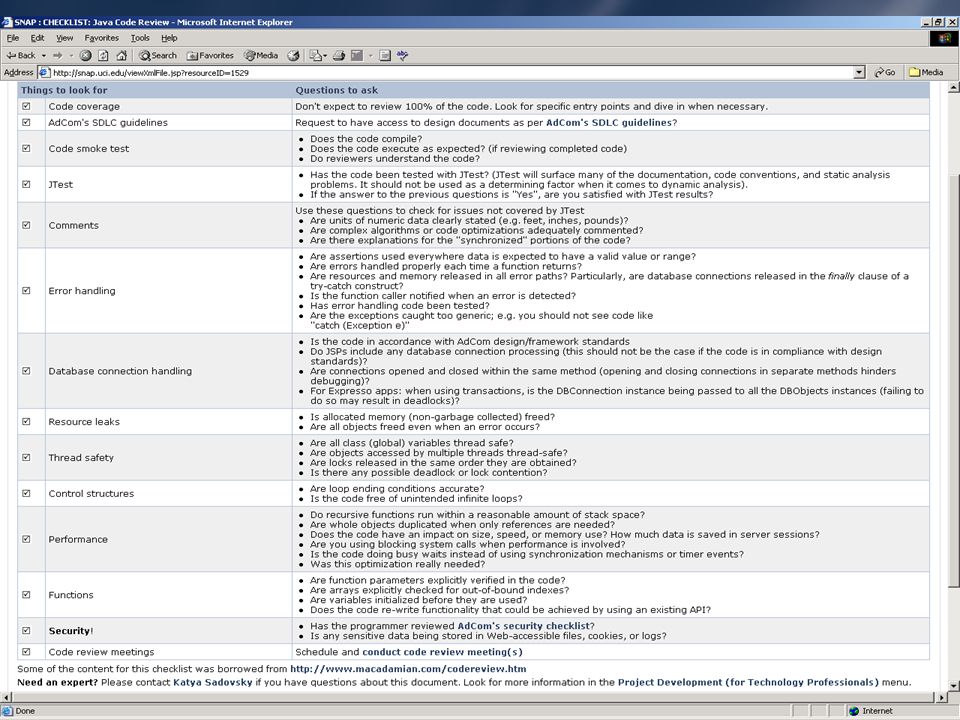This screenshot has width=960, height=720.
Task: Open the Search pane
Action: (x=158, y=55)
